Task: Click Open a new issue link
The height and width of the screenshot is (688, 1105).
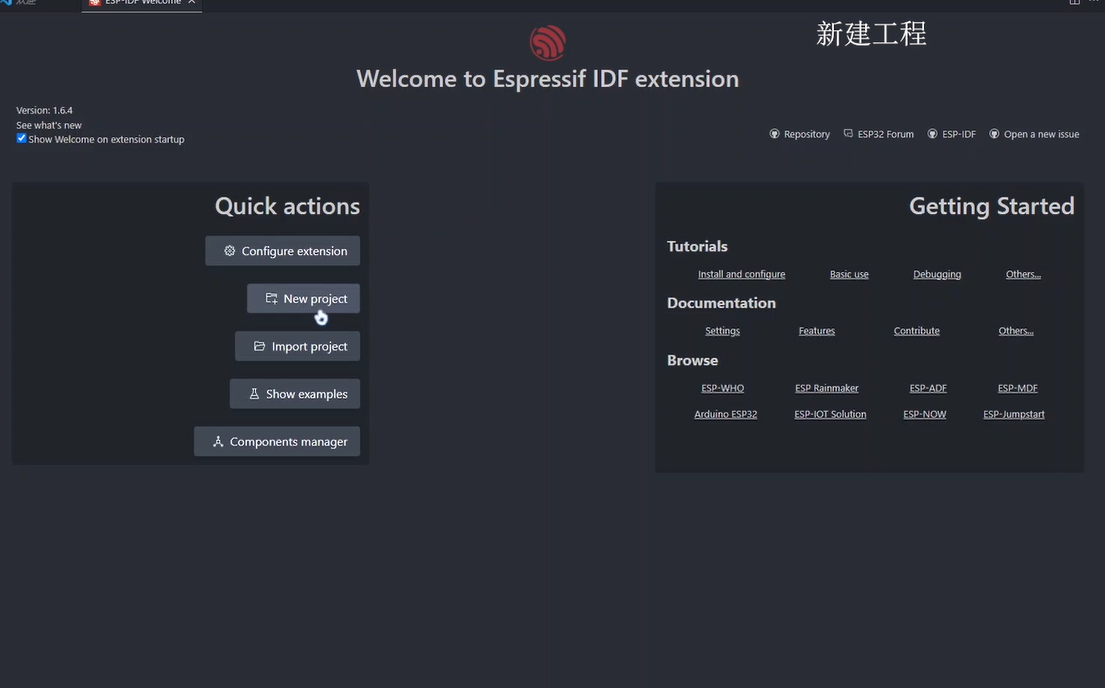Action: point(1042,134)
